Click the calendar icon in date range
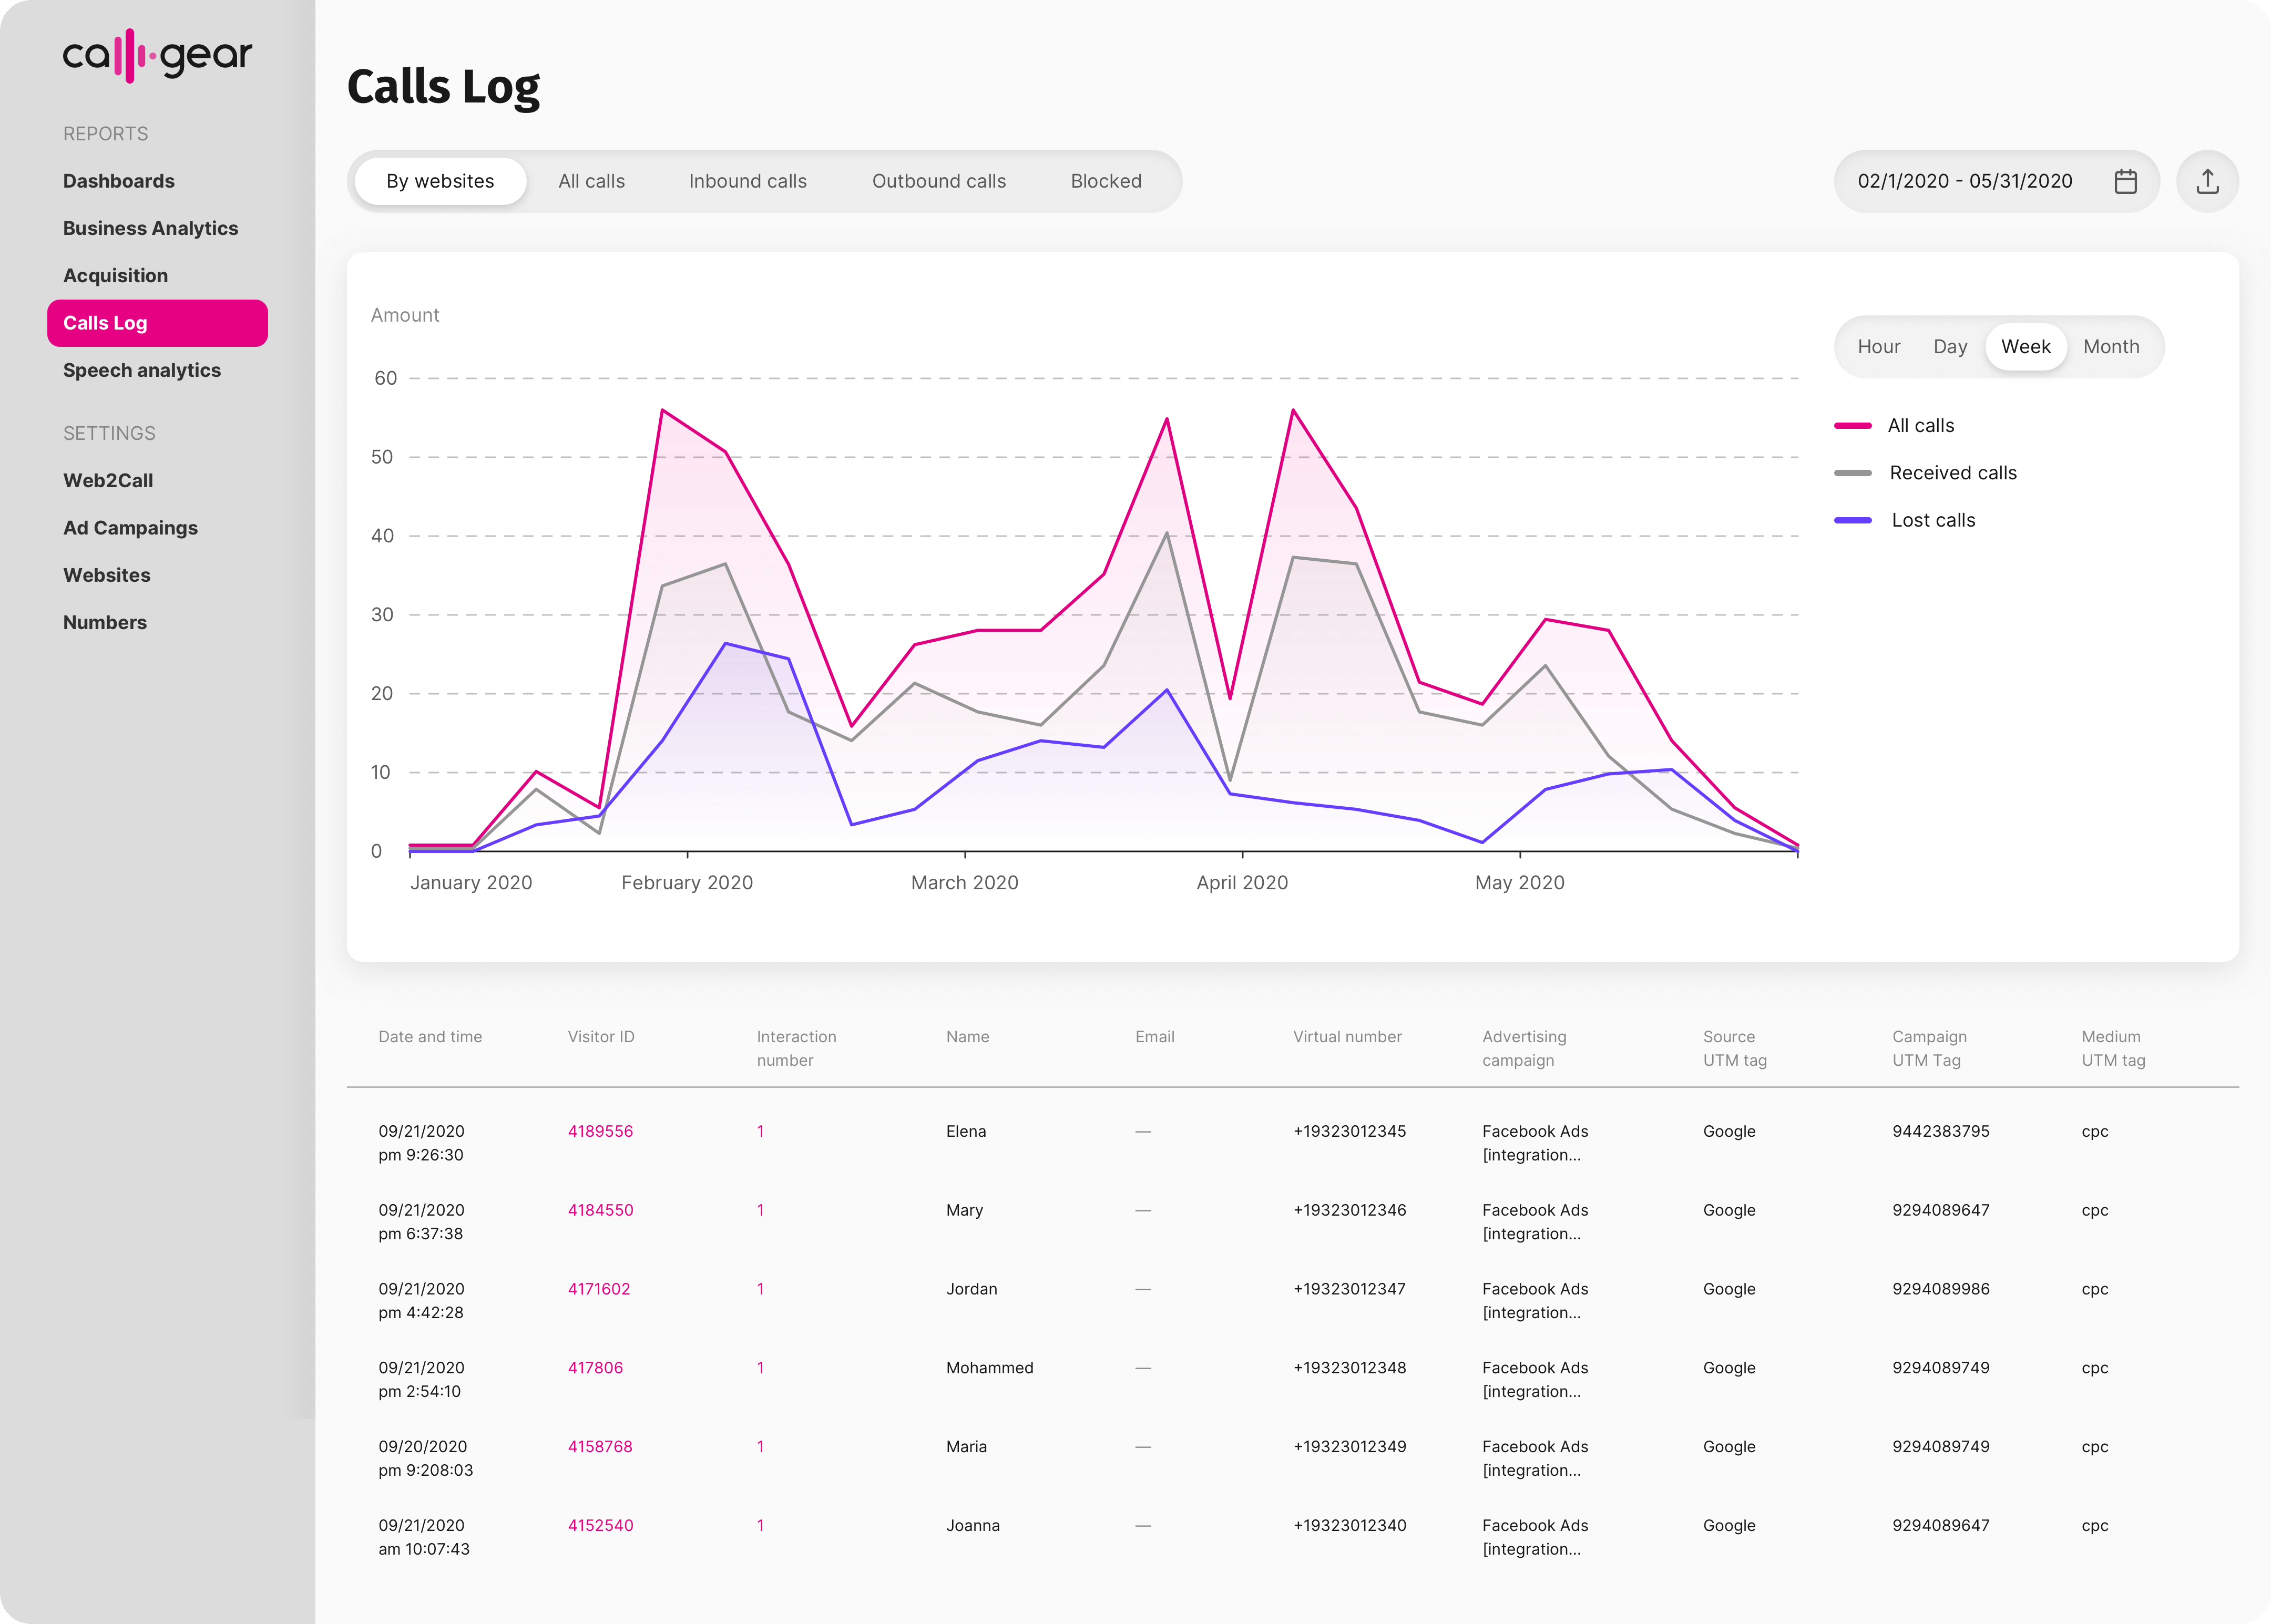2271x1624 pixels. tap(2125, 181)
